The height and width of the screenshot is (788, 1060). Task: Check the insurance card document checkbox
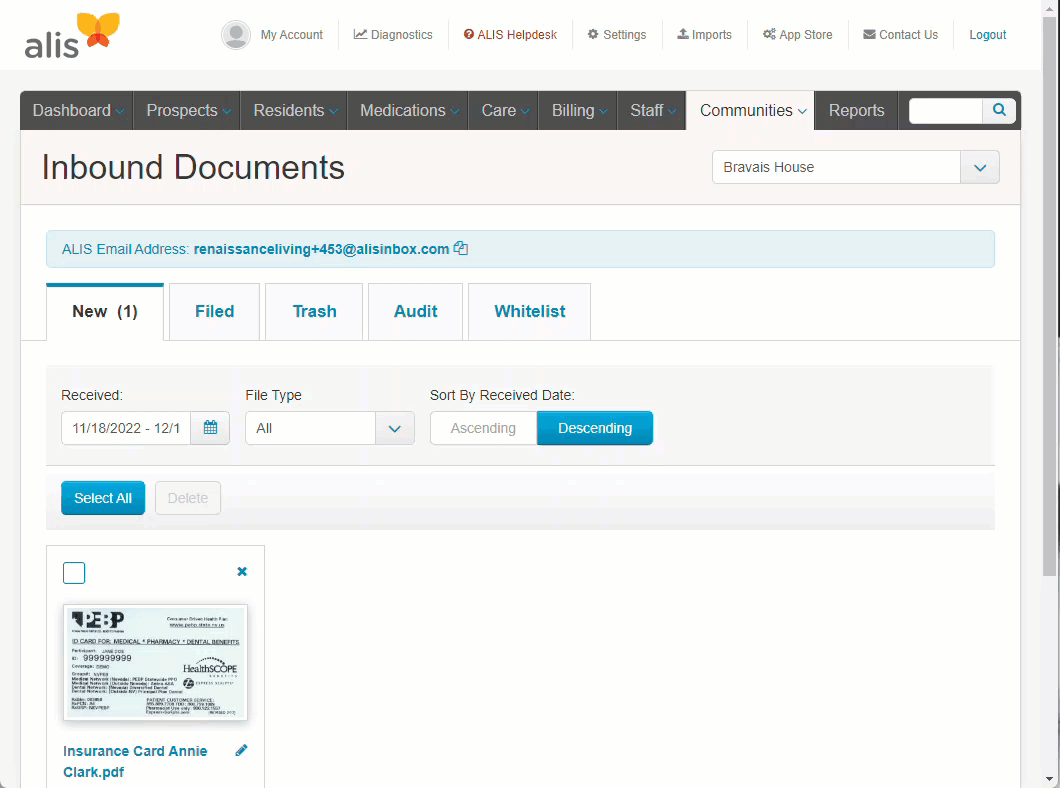click(74, 573)
